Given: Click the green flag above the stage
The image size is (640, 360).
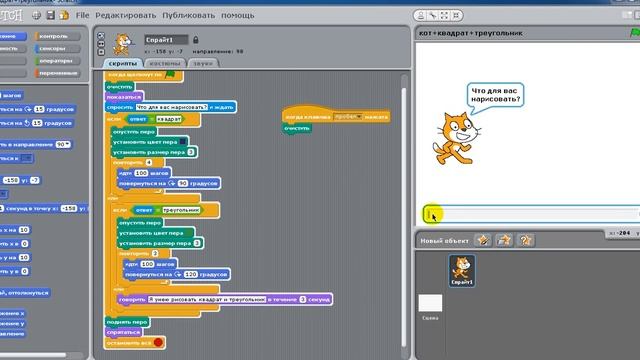Looking at the screenshot, I should (635, 33).
